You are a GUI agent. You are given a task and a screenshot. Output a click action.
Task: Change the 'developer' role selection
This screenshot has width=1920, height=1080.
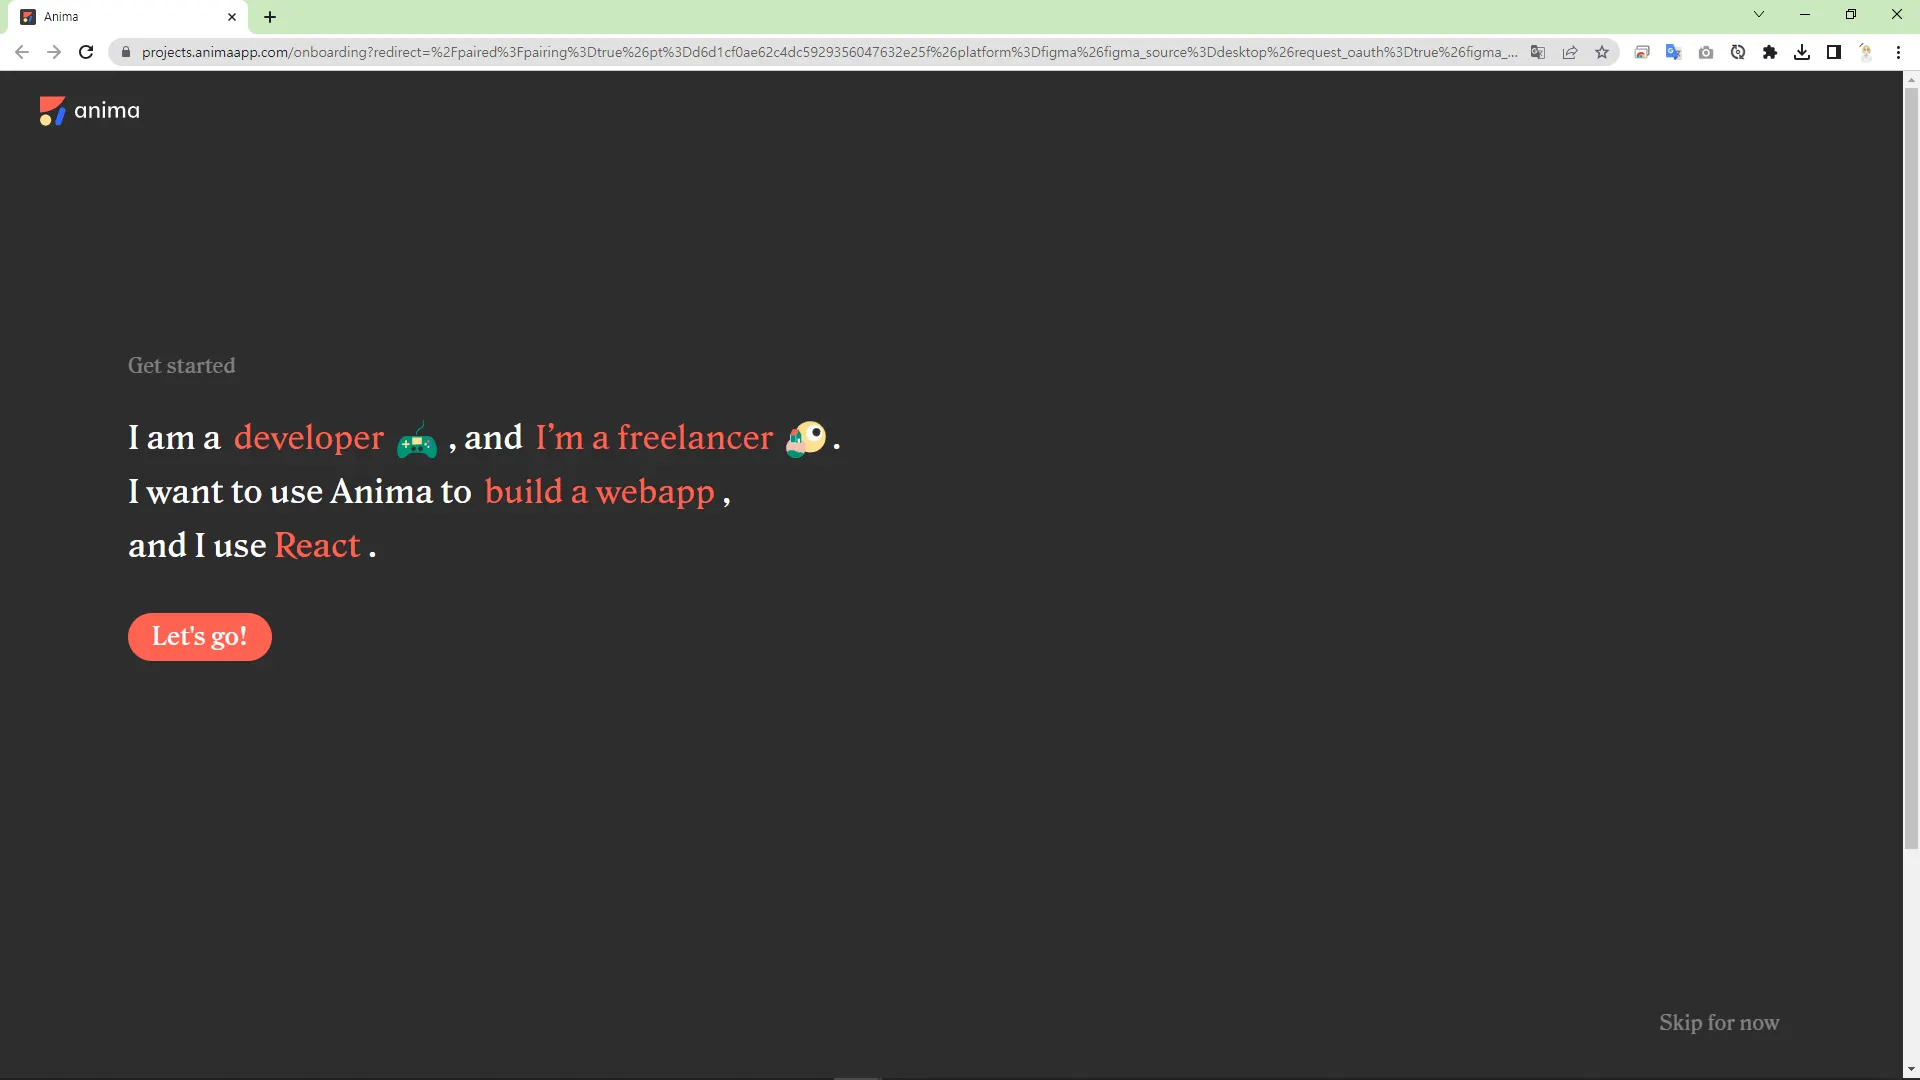tap(308, 438)
